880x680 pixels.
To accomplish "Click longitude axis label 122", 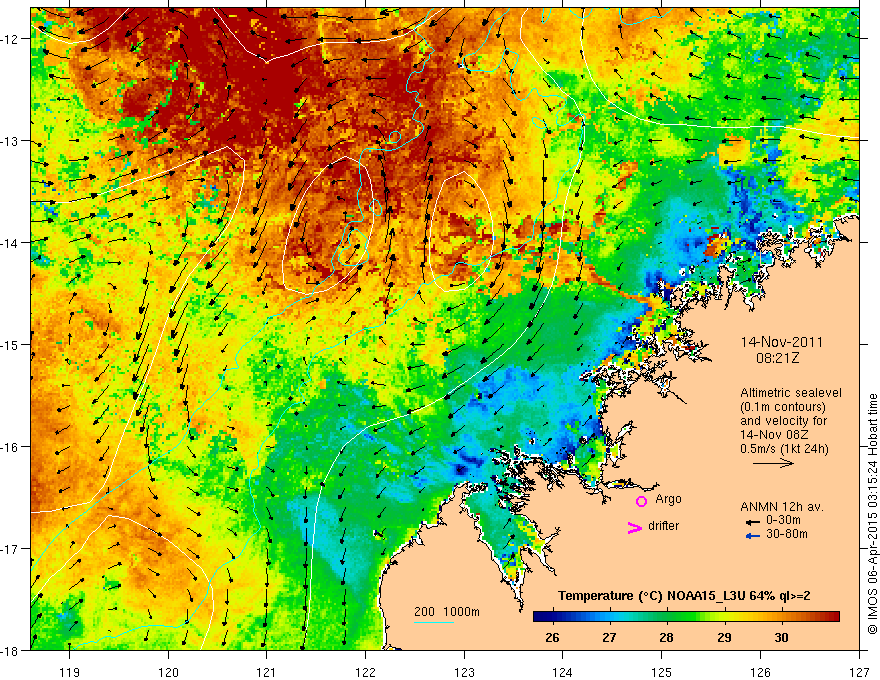I will (x=366, y=673).
